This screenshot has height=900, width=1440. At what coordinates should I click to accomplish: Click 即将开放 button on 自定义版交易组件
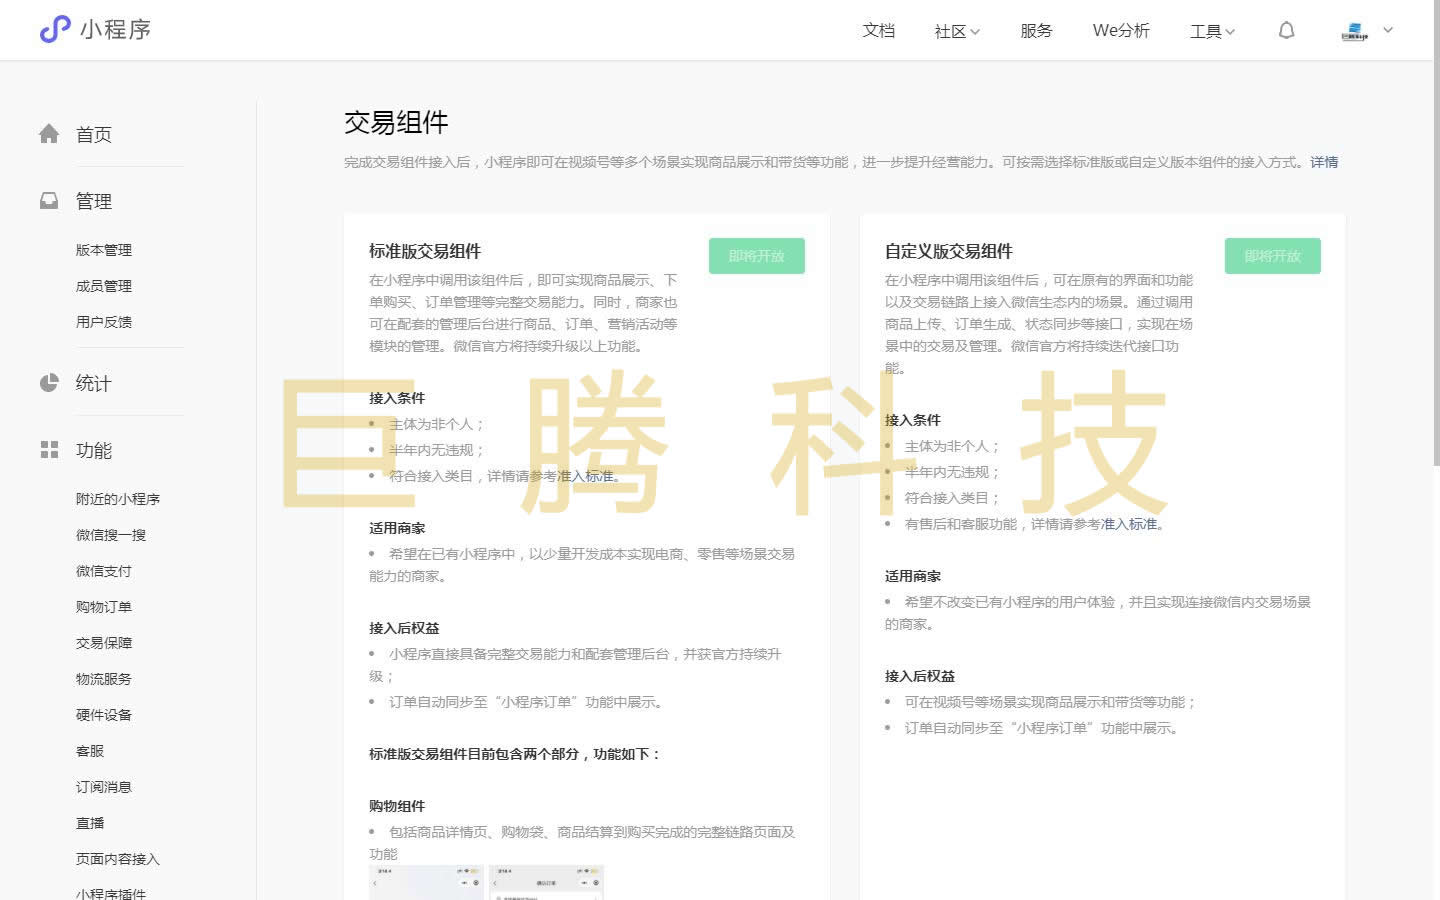click(1273, 256)
